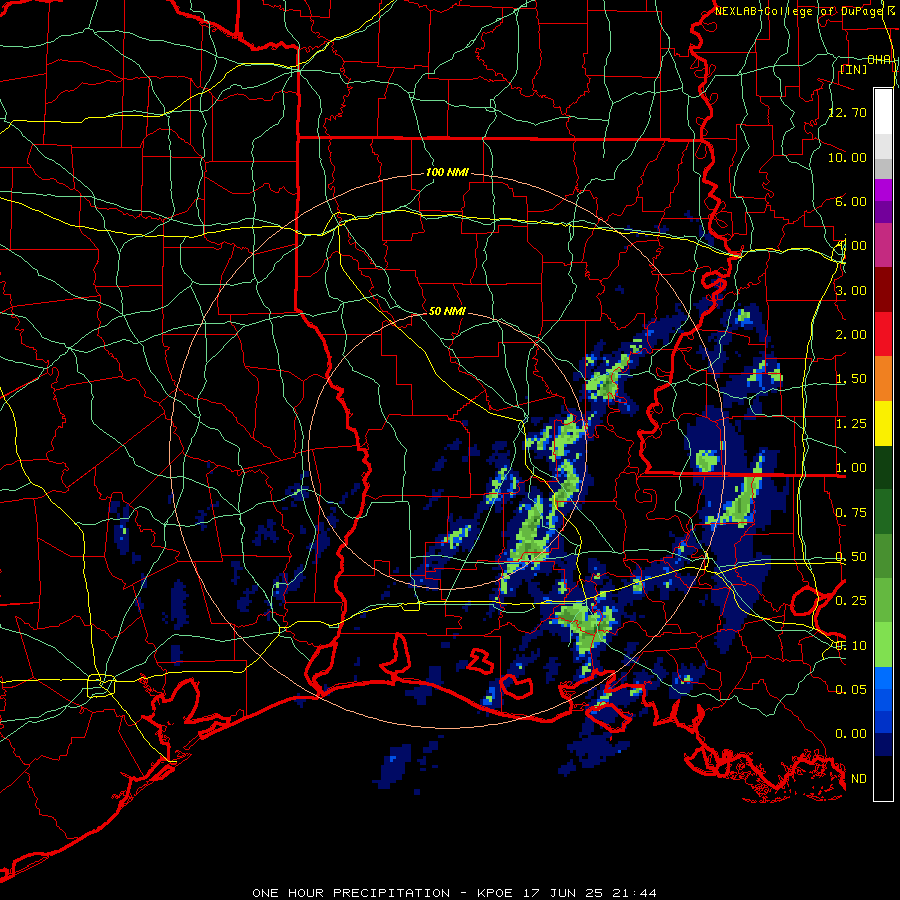Screen dimensions: 900x900
Task: Click the 10.00 legend value
Action: [x=847, y=157]
